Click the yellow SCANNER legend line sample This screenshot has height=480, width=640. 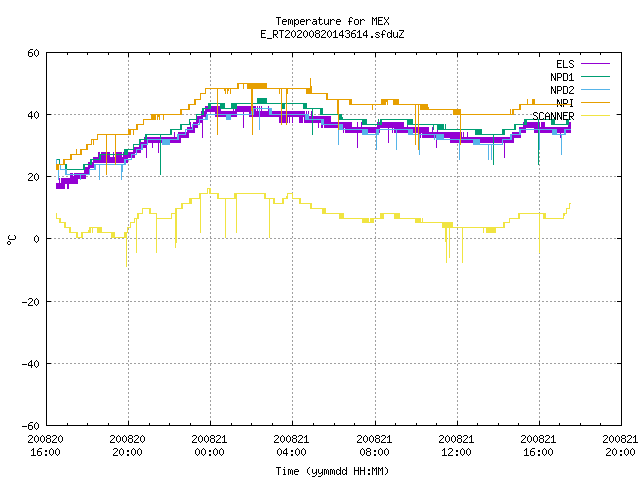[x=595, y=116]
